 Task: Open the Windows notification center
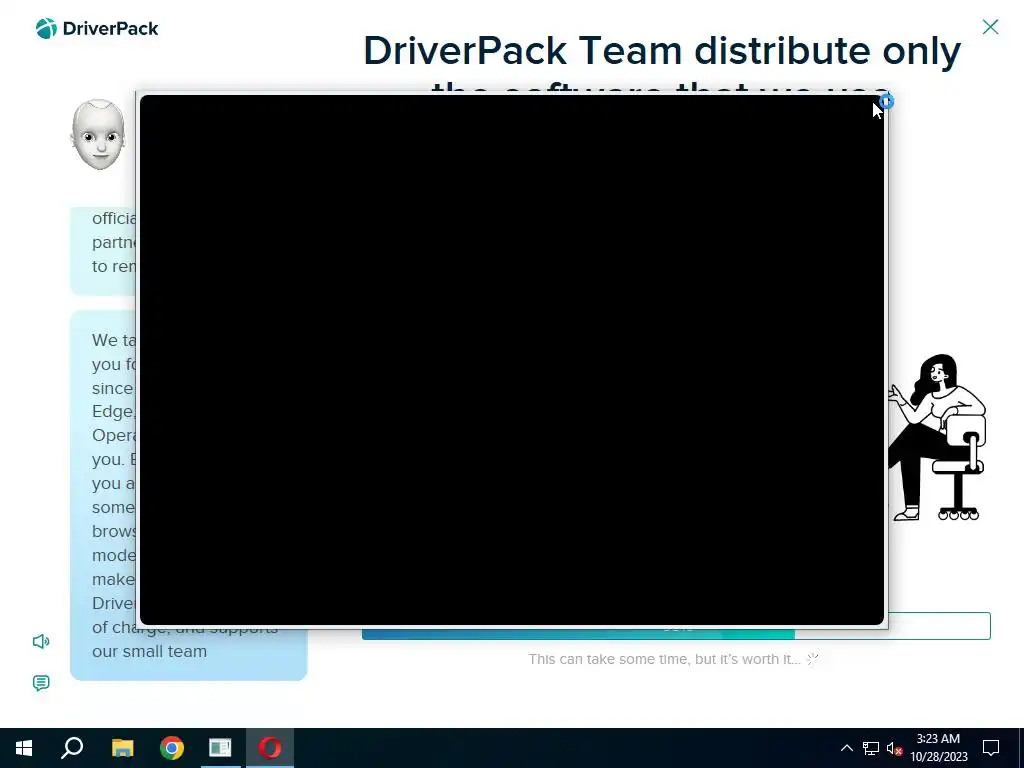click(991, 748)
